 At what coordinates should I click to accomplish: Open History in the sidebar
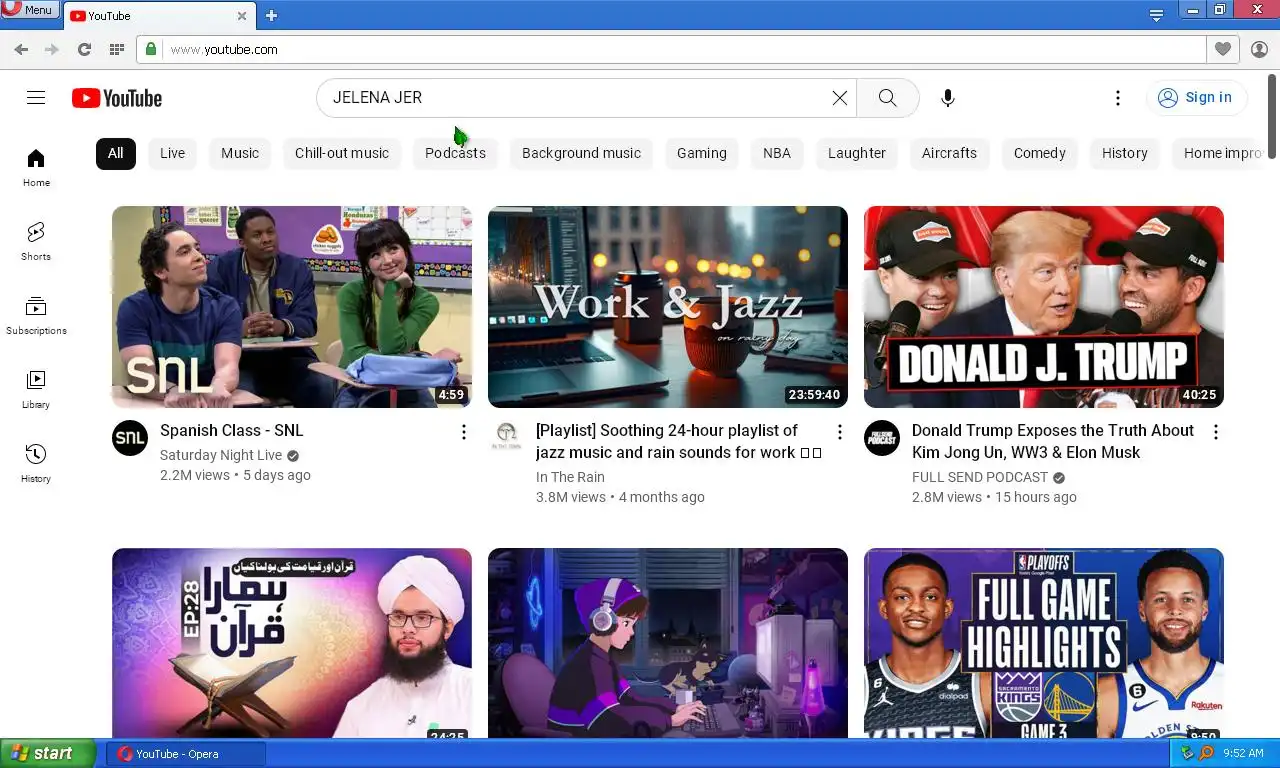[36, 464]
